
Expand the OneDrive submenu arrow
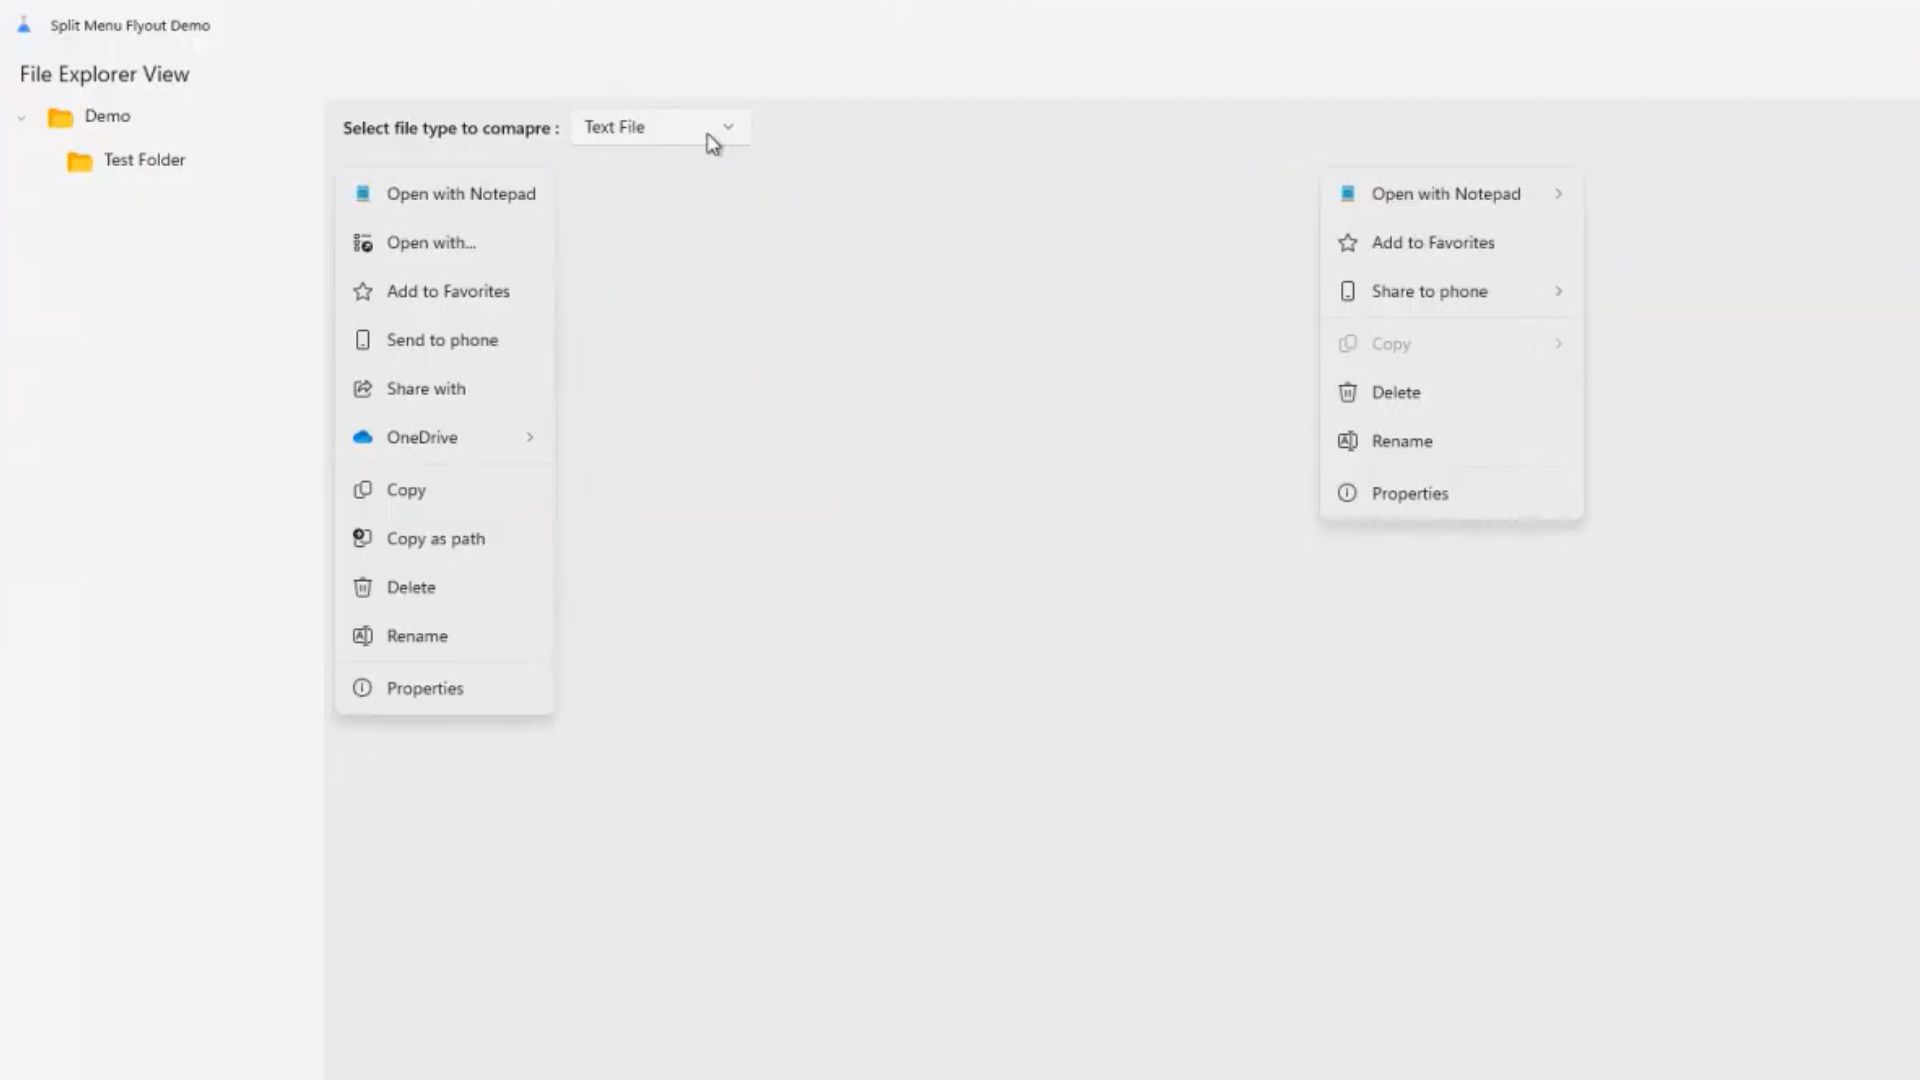530,437
